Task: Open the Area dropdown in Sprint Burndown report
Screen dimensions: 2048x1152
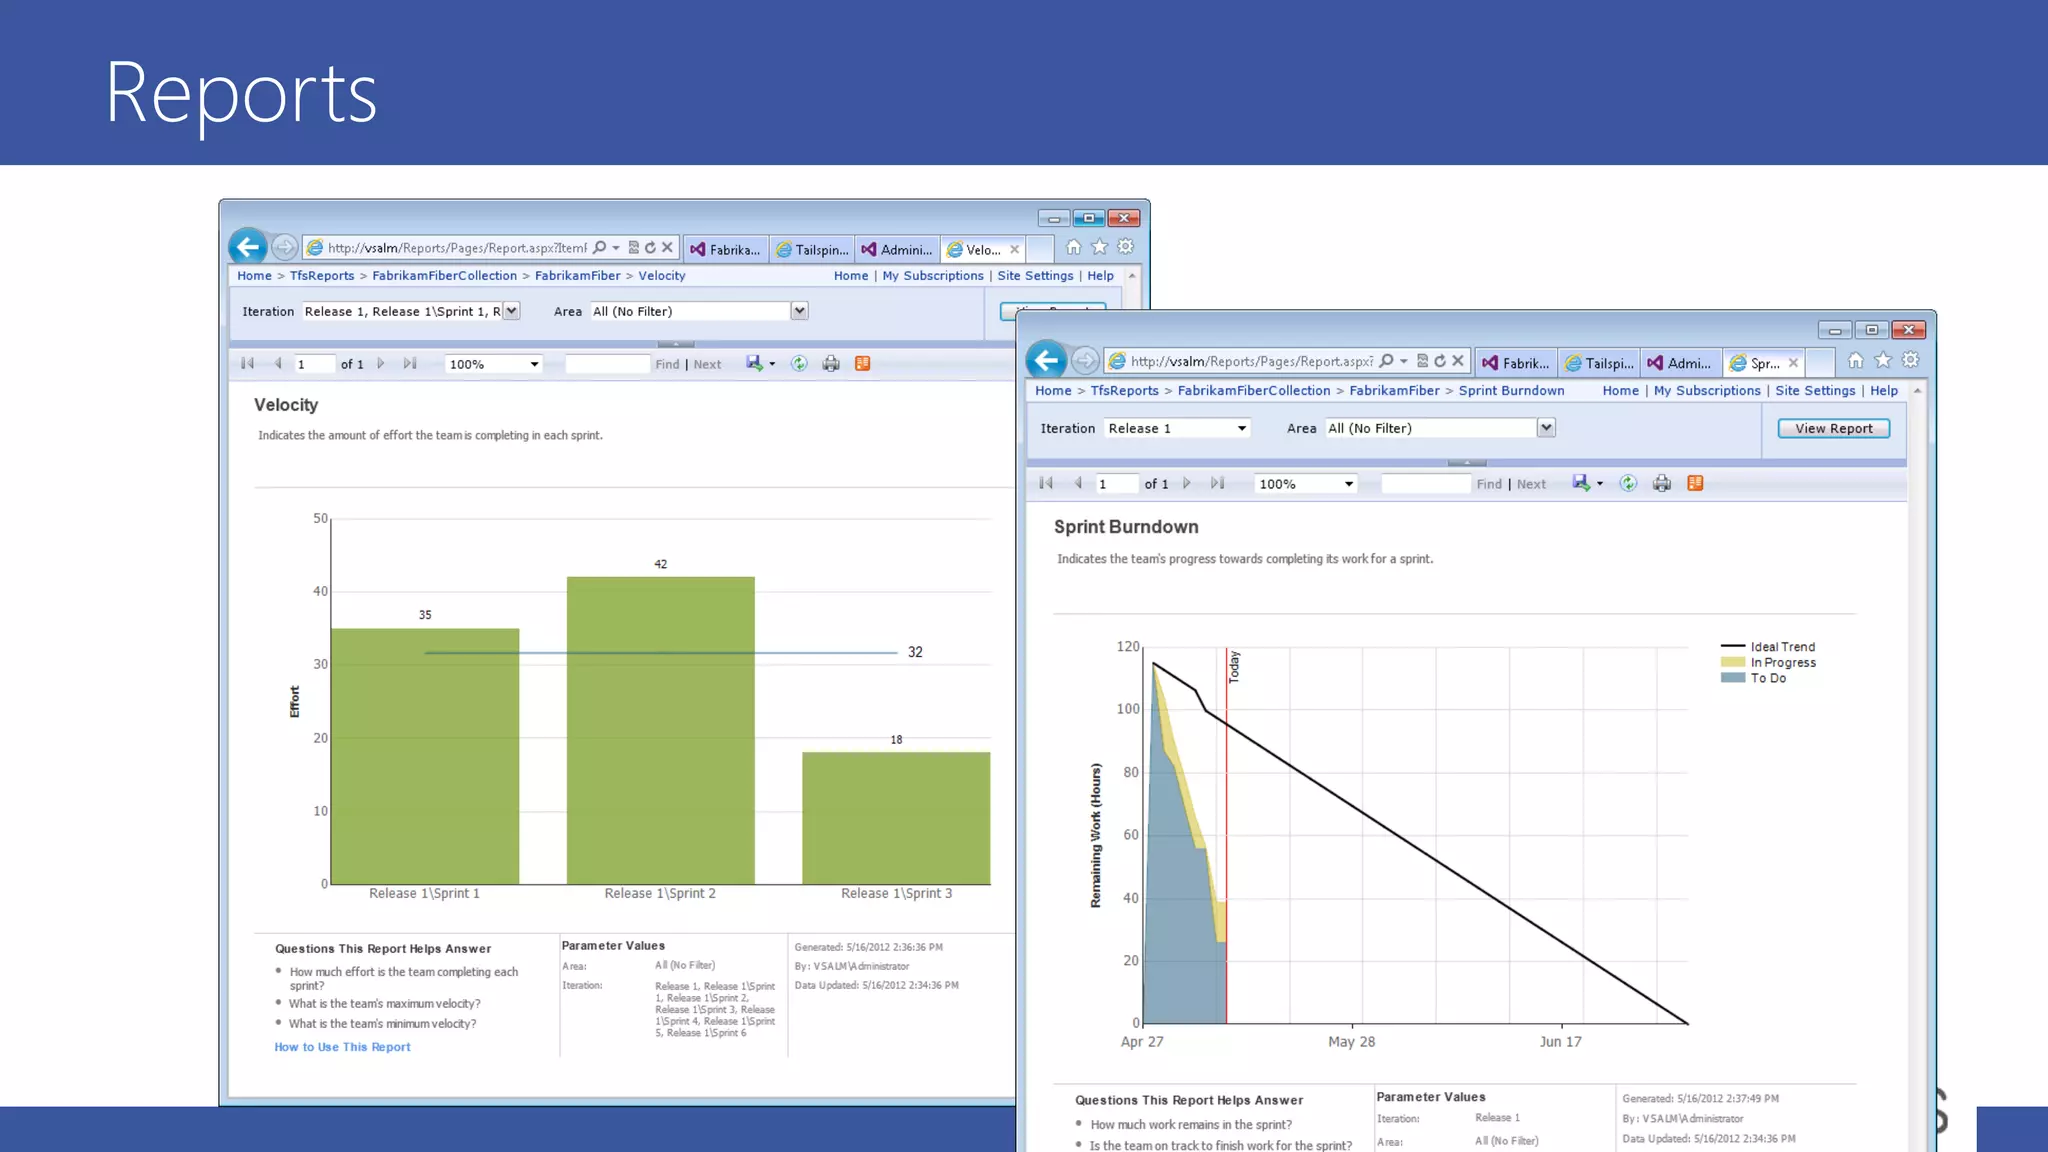Action: [1546, 428]
